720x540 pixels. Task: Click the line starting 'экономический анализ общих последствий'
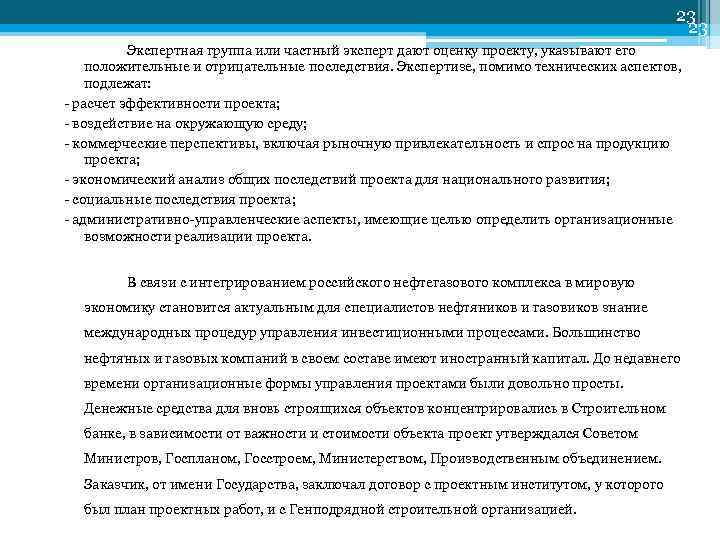tap(341, 180)
